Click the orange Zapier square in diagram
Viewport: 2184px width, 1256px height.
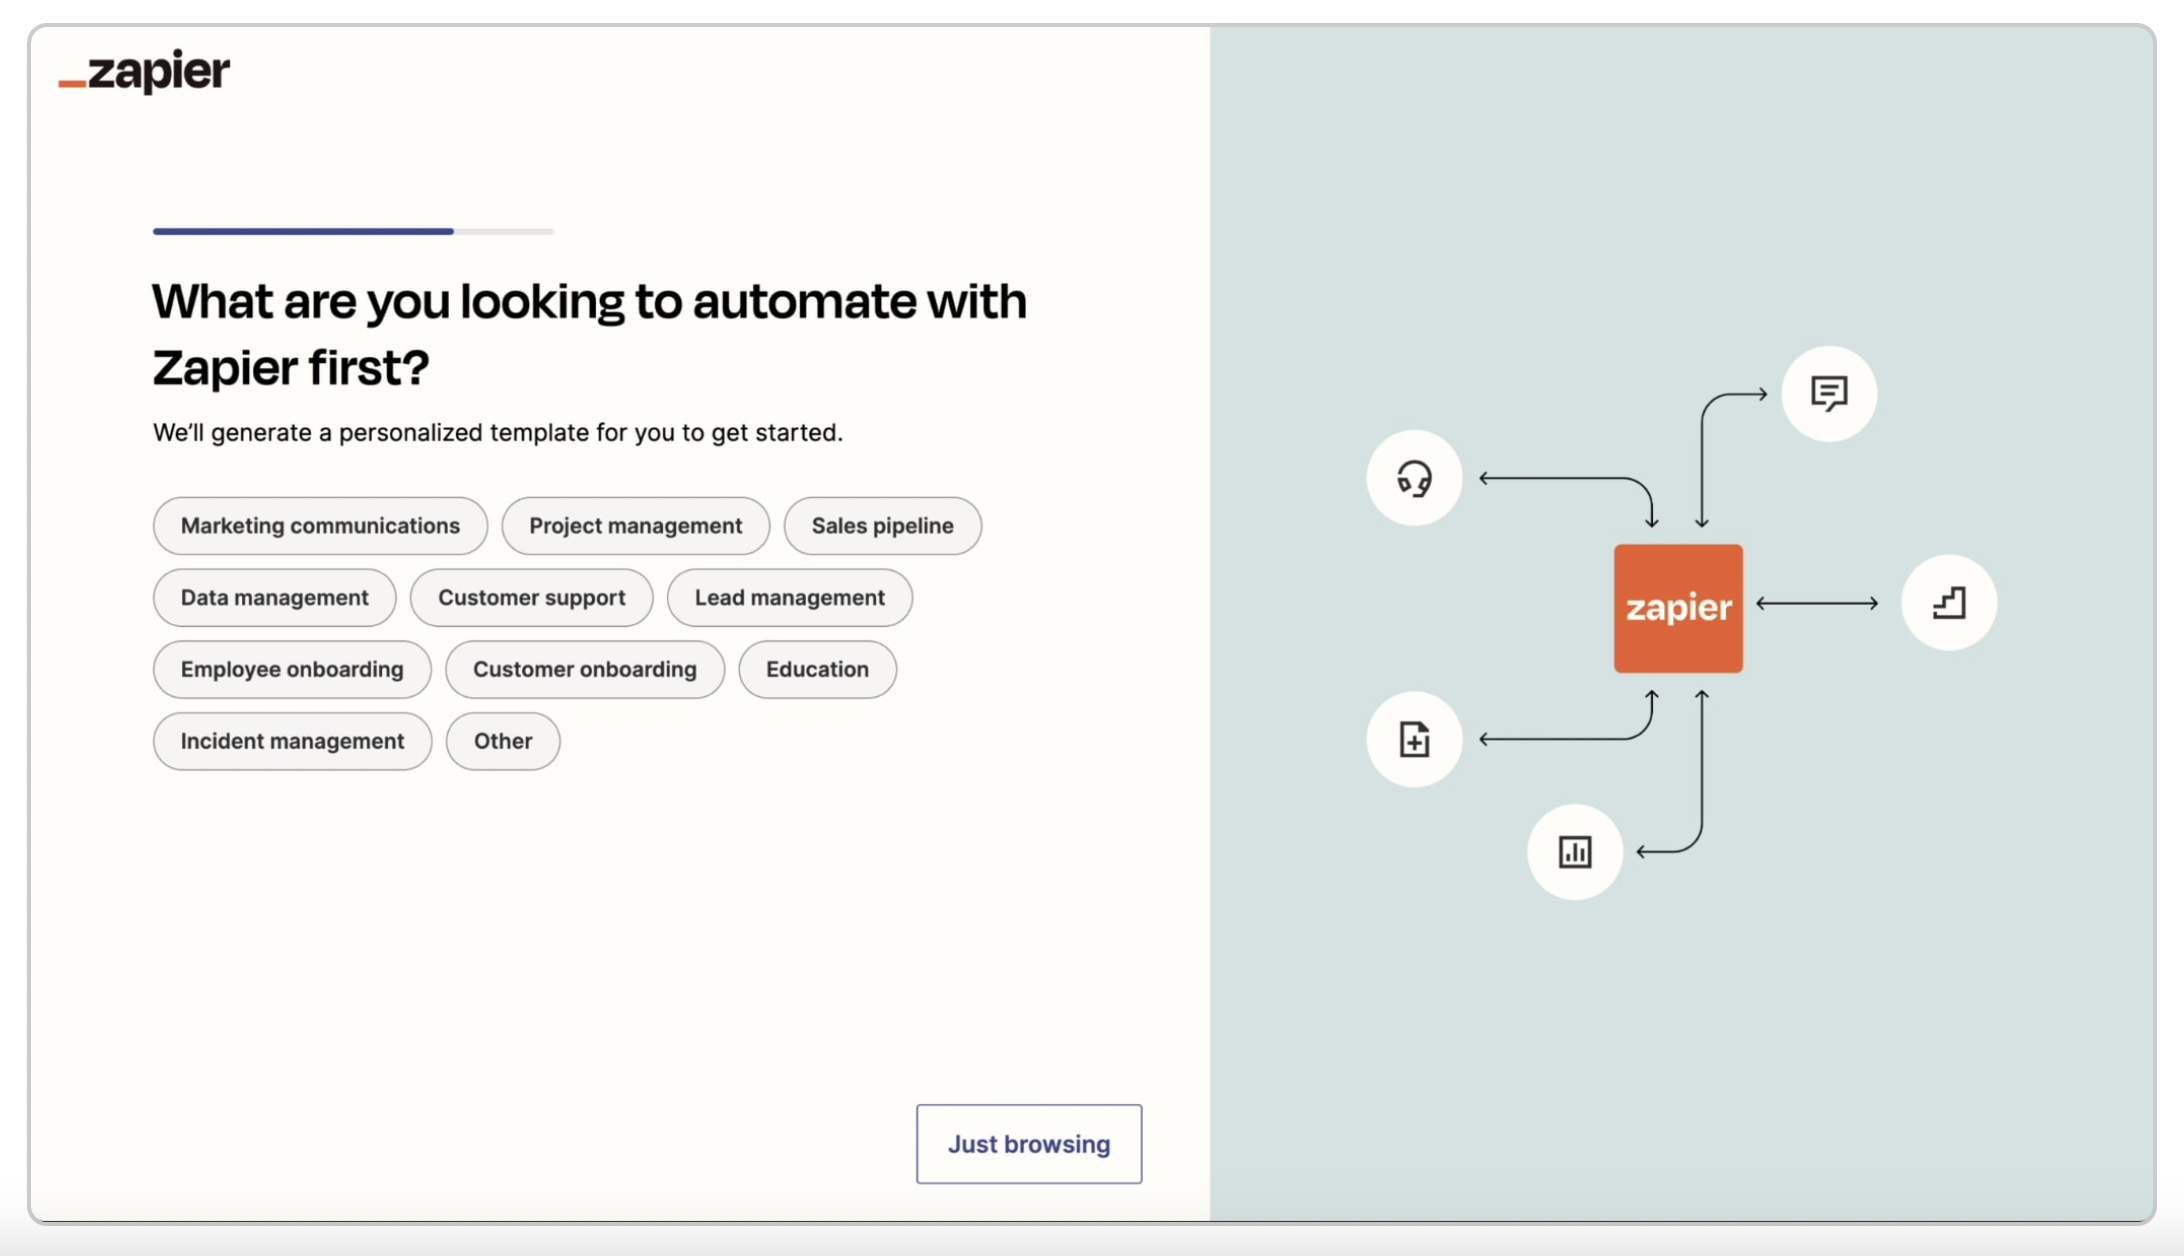[1678, 608]
